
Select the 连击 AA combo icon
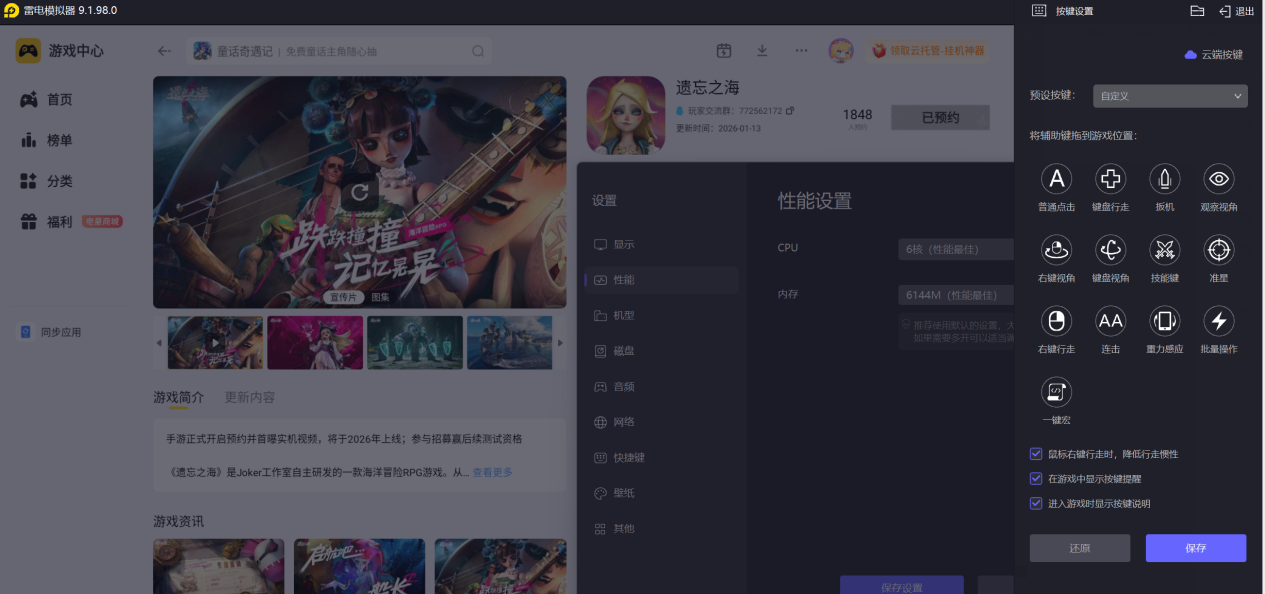pyautogui.click(x=1111, y=321)
